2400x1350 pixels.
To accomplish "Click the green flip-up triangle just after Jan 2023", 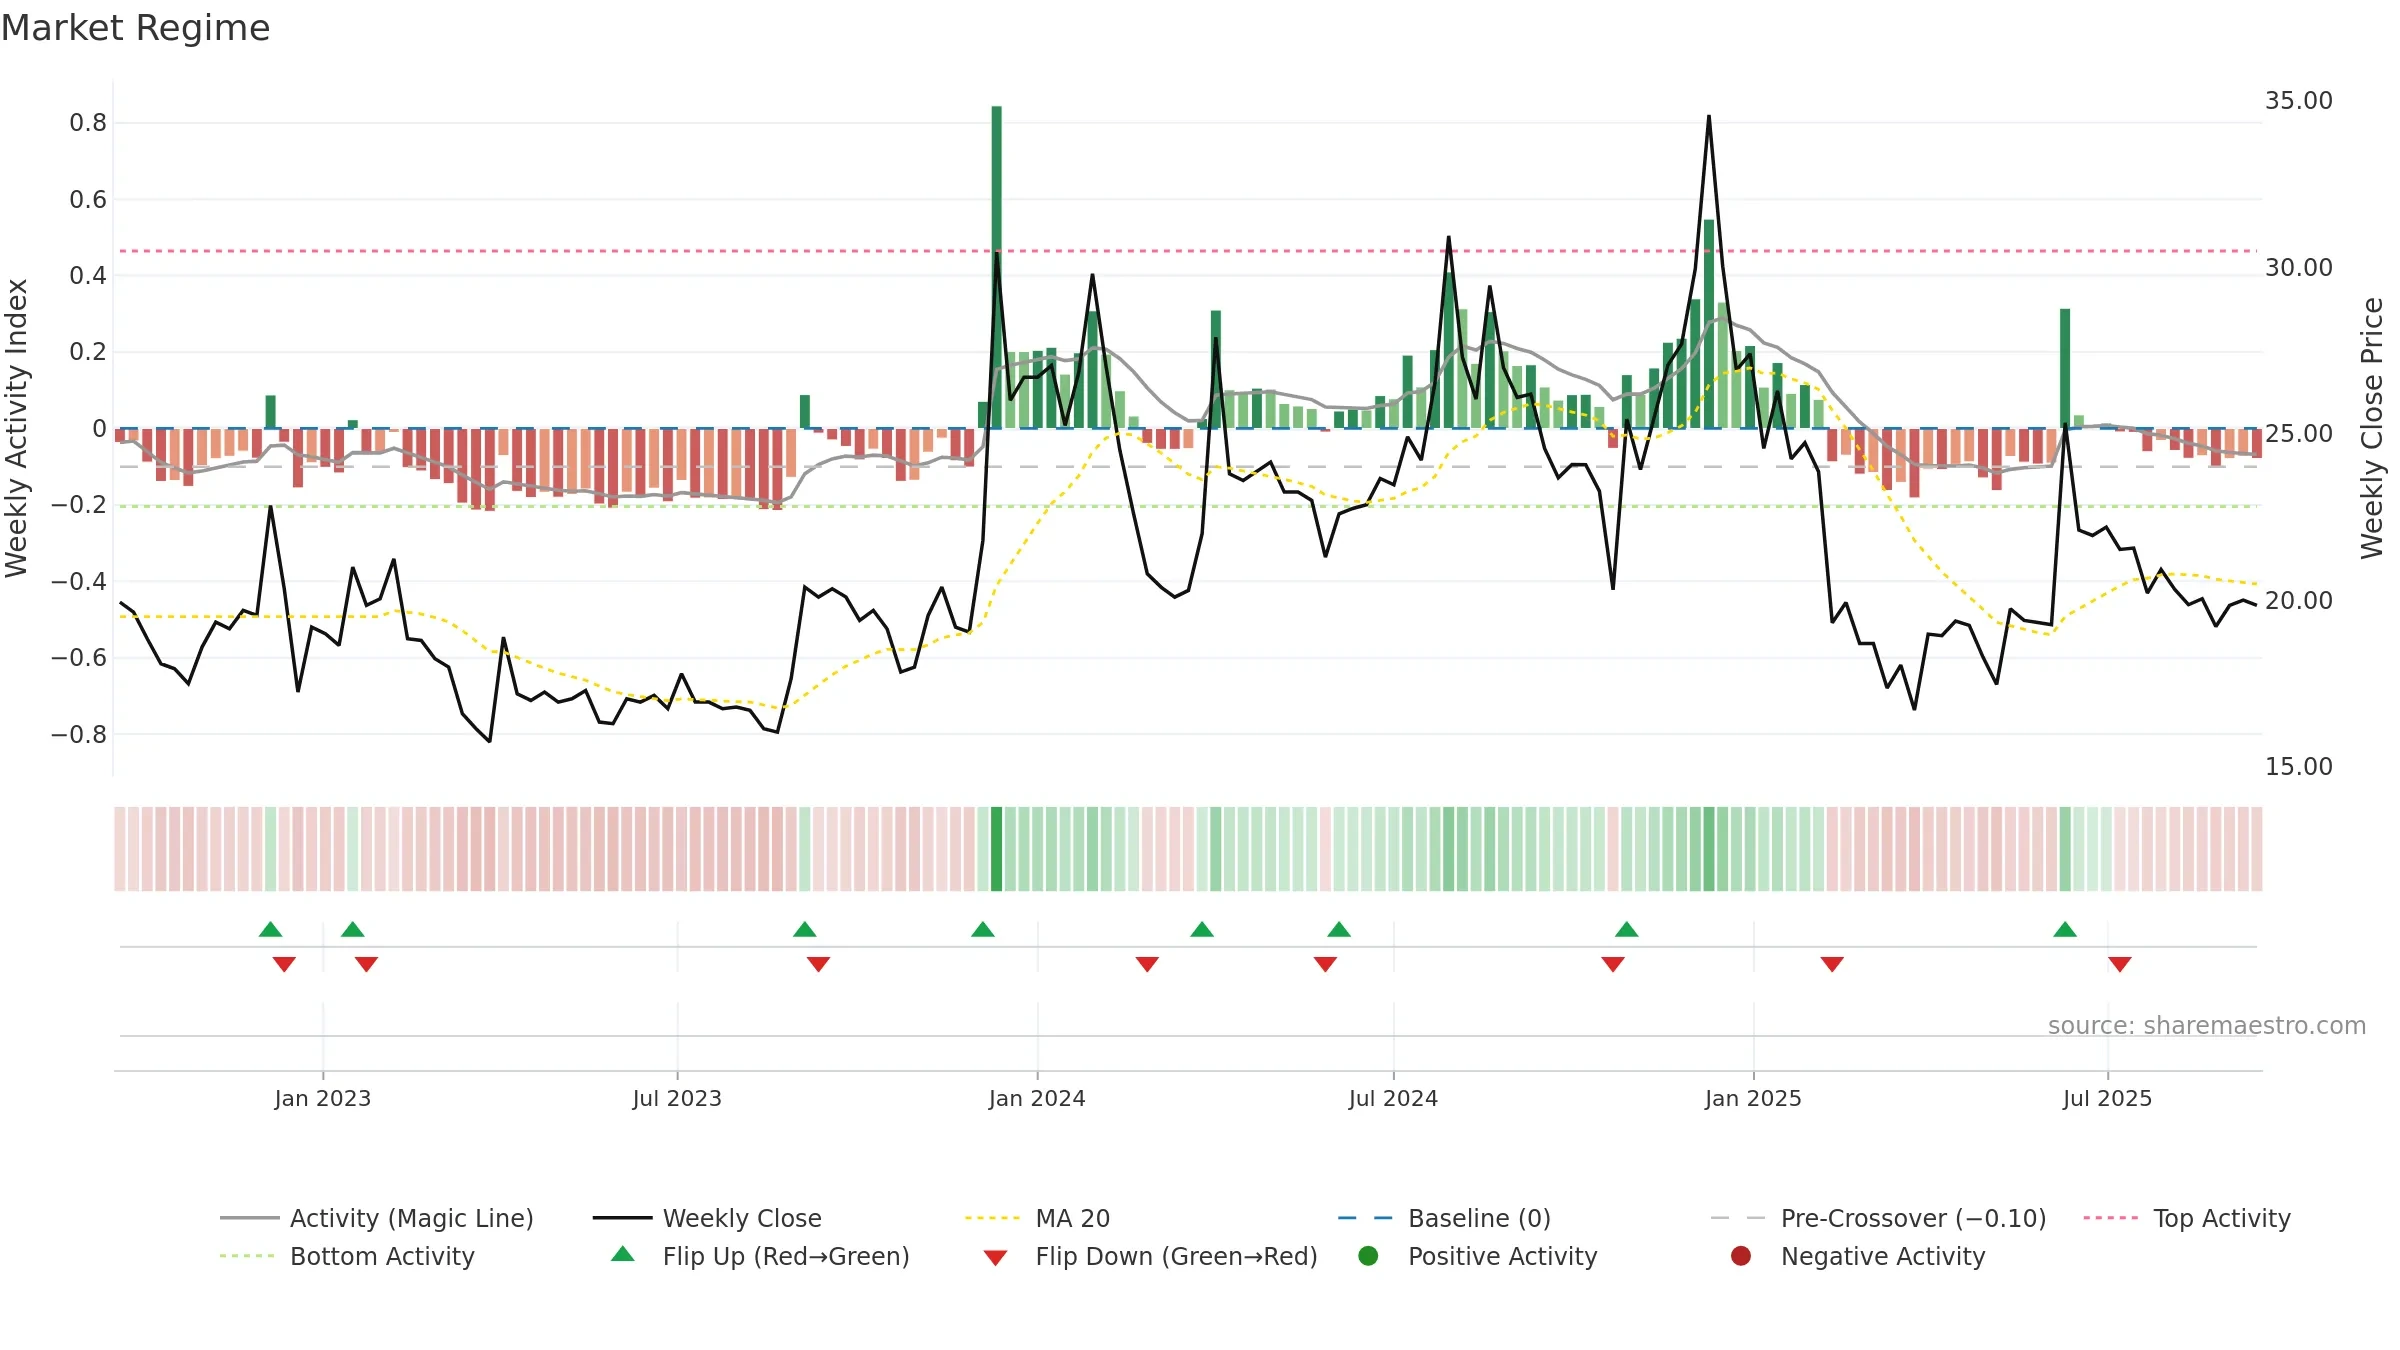I will [352, 929].
